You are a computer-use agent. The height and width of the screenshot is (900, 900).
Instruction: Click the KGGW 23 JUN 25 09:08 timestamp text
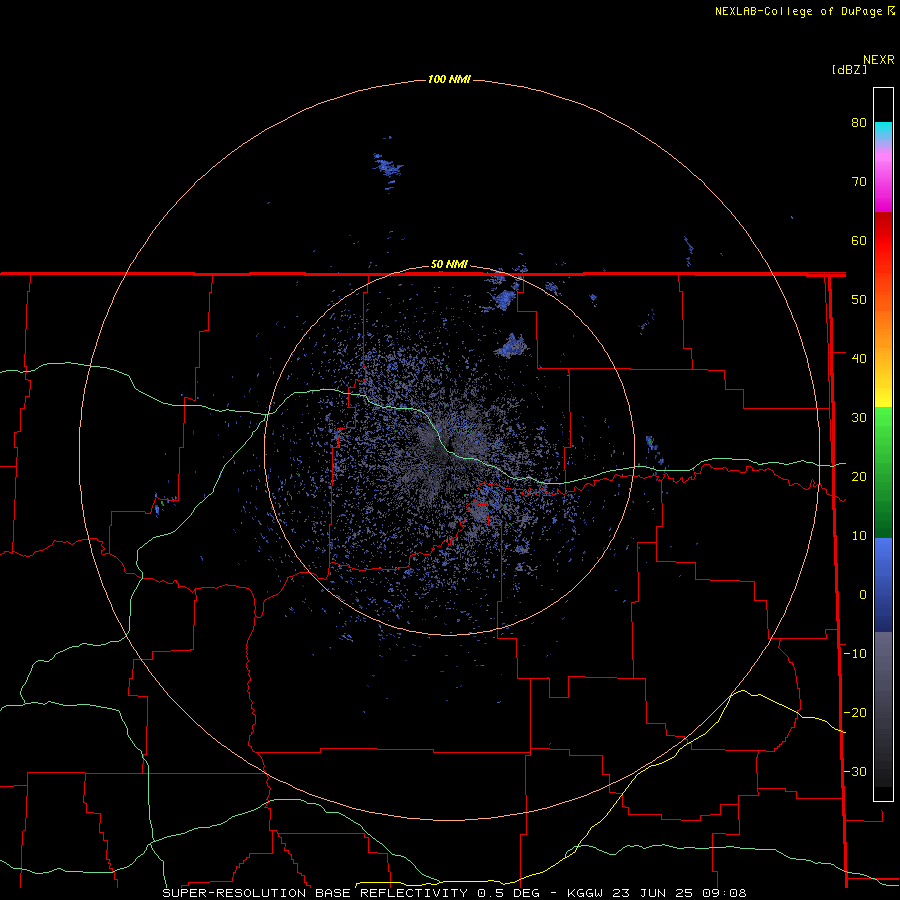(x=657, y=893)
